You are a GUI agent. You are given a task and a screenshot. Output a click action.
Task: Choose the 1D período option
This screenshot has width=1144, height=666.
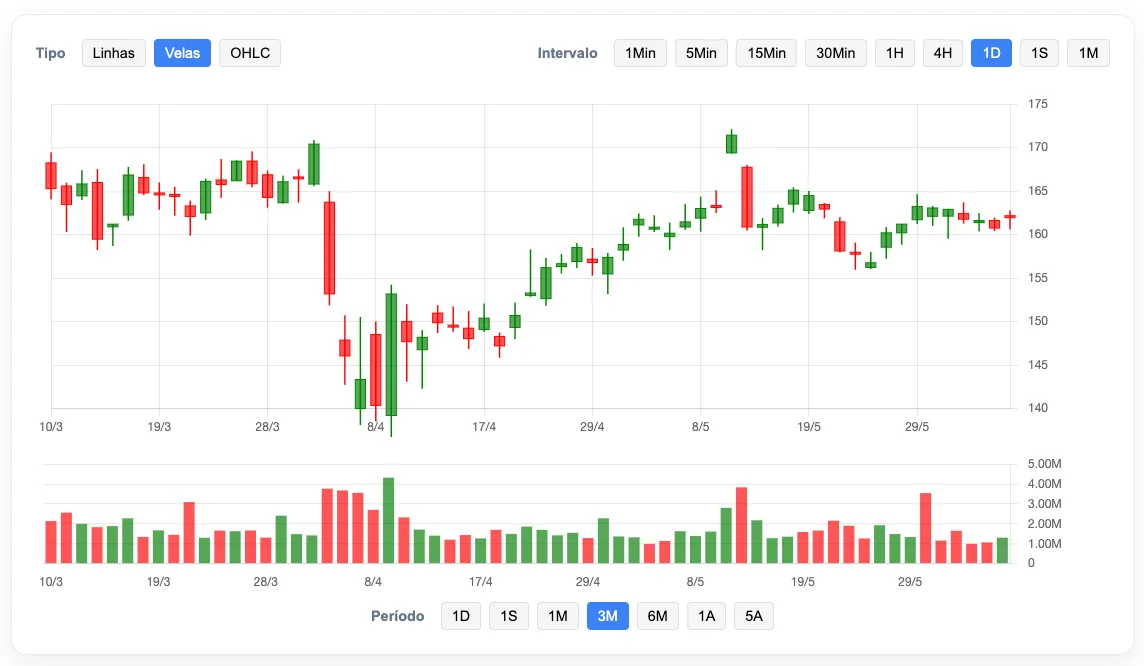point(460,615)
